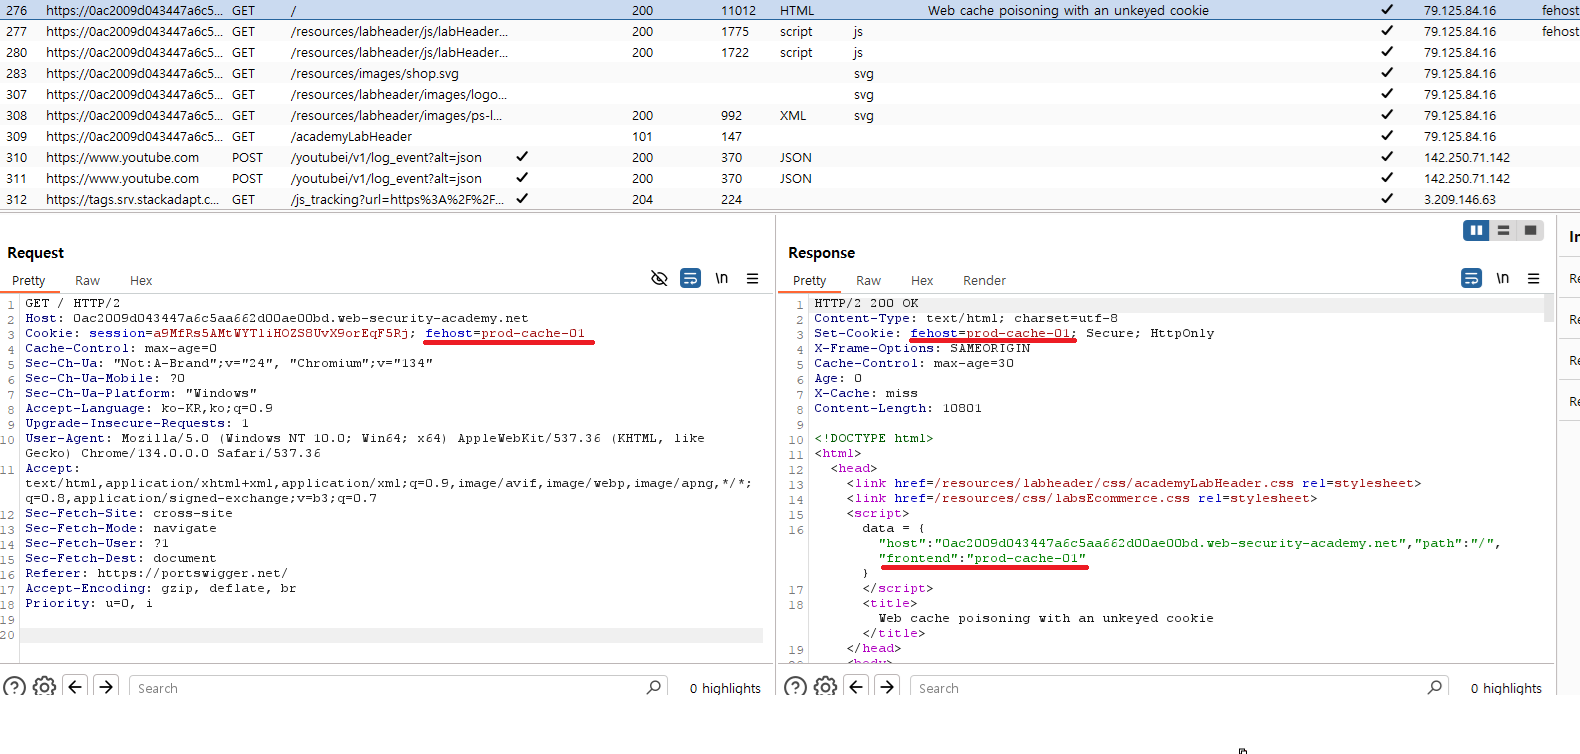Select tabbed combined layout icon
Screen dimensions: 1580x754
tap(1530, 230)
